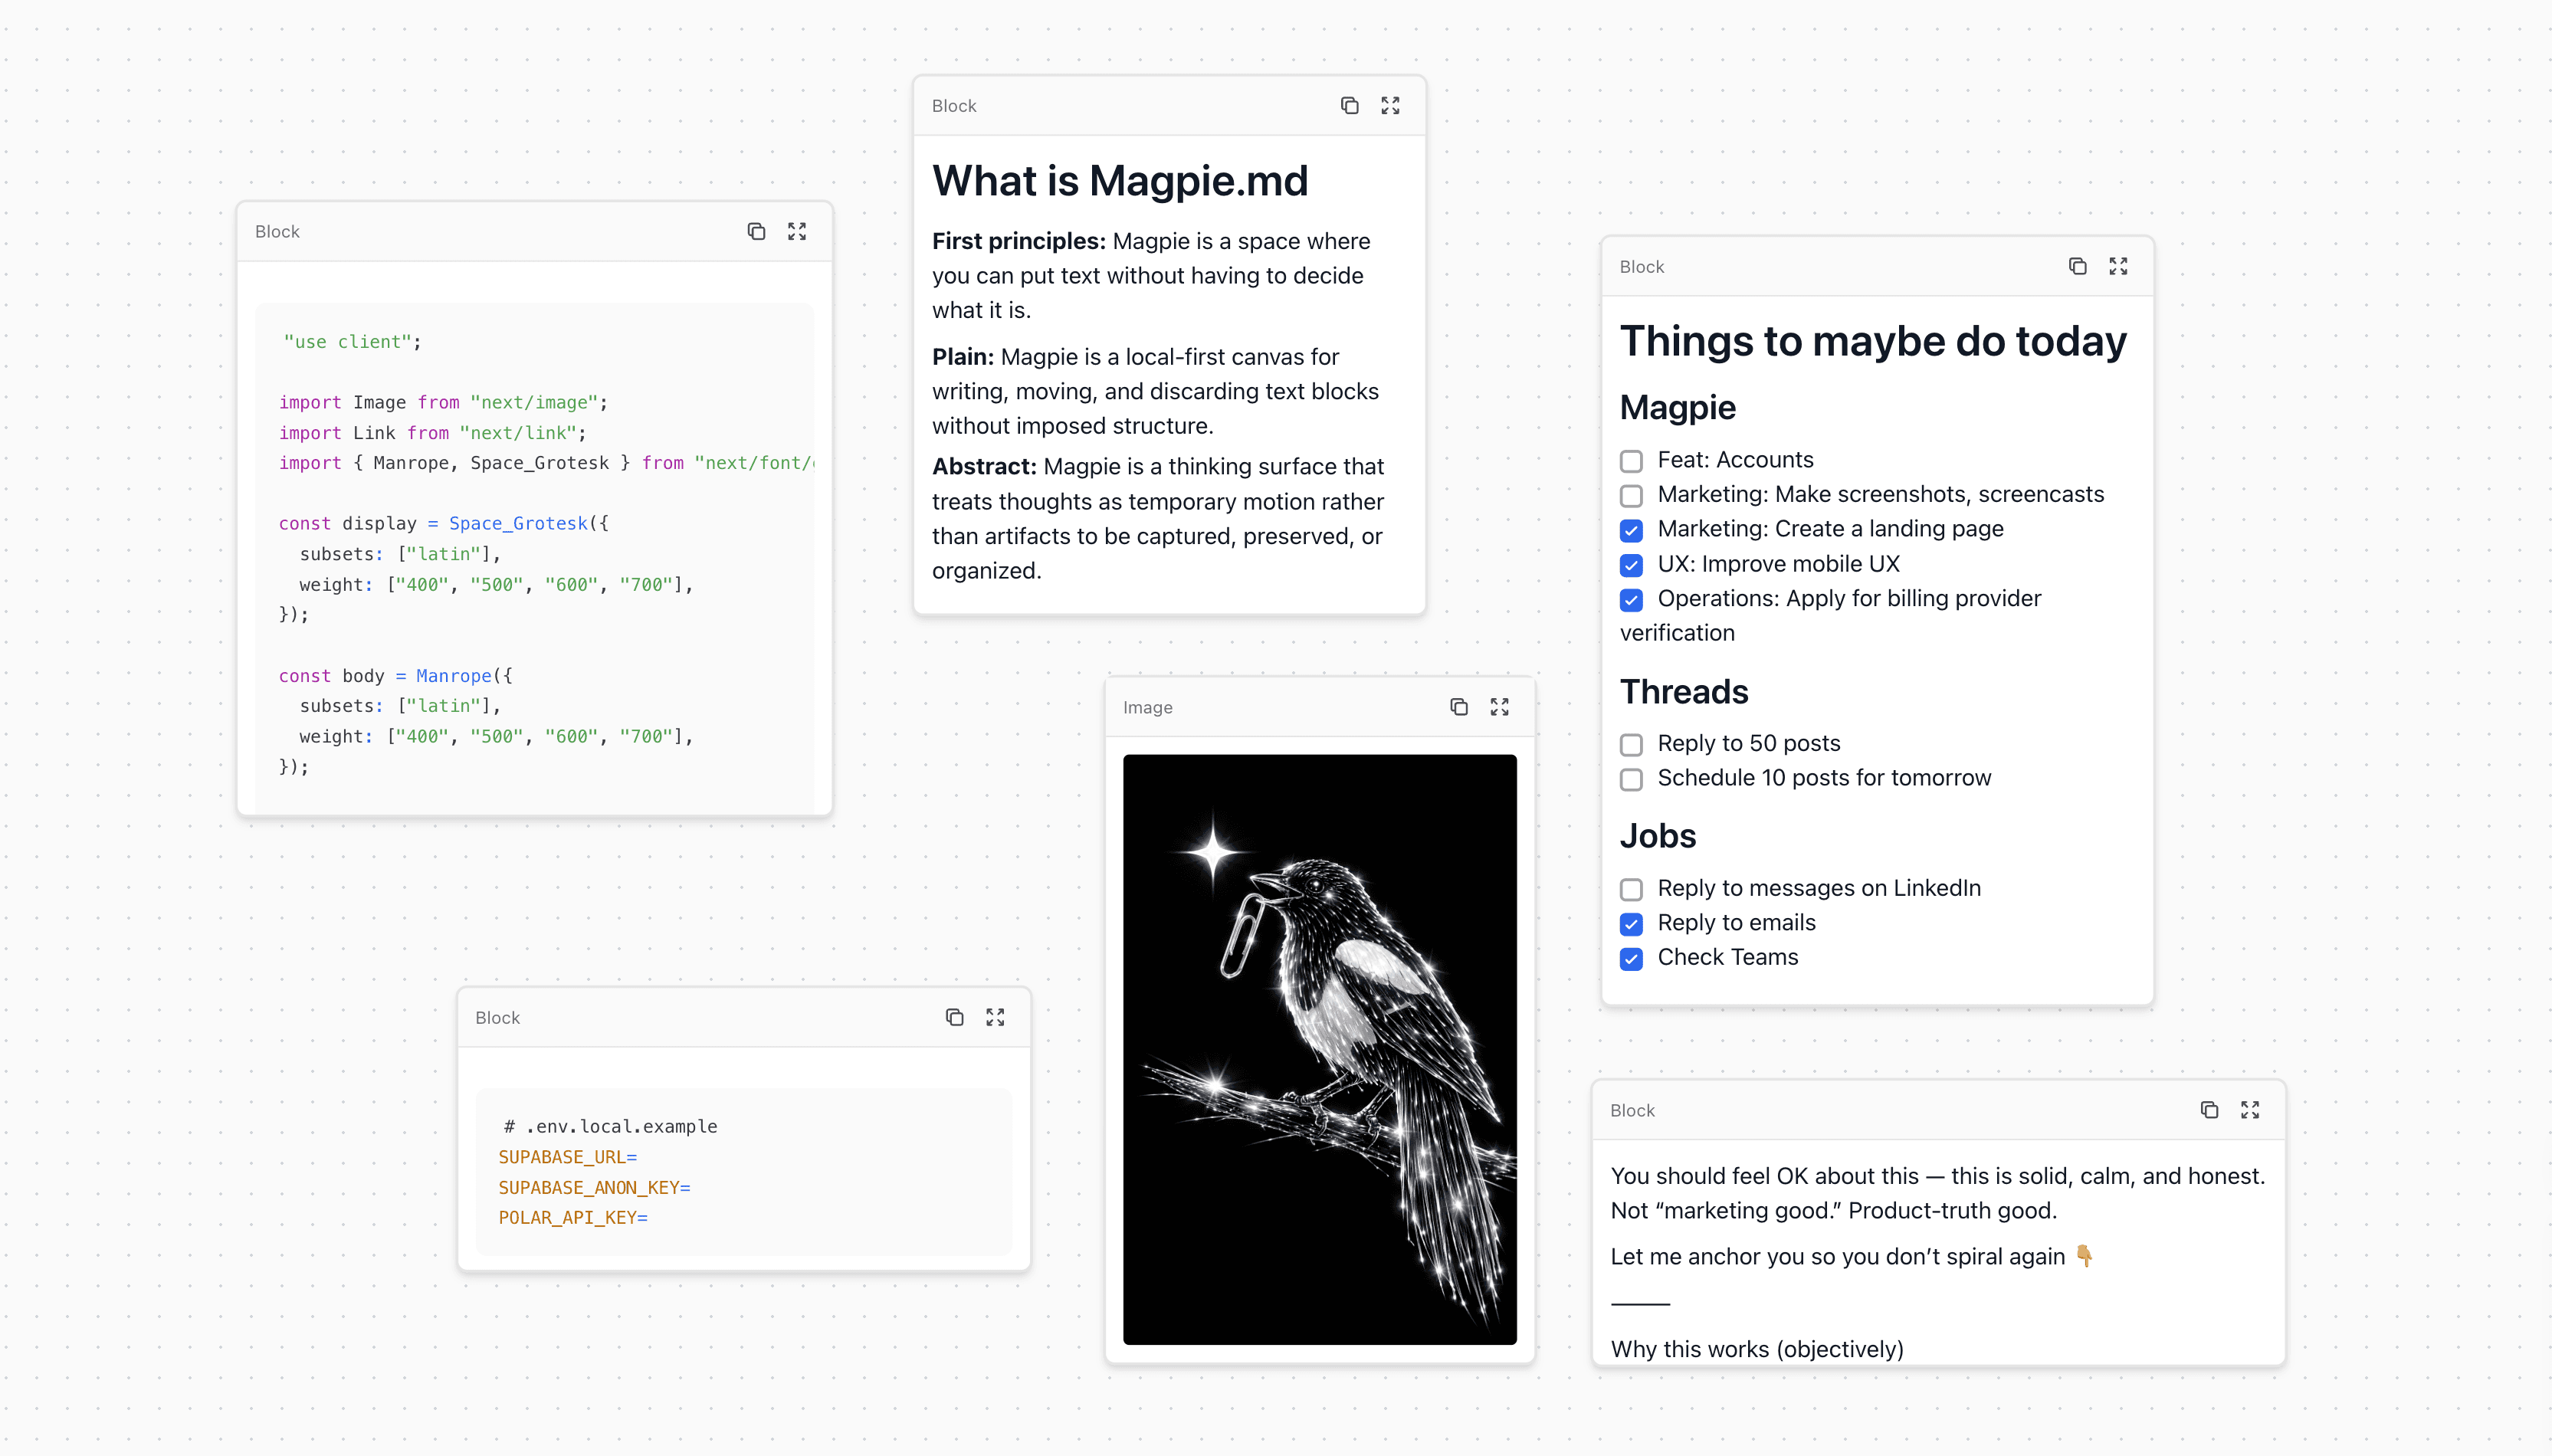Click the magpie bird image thumbnail
This screenshot has width=2552, height=1456.
pyautogui.click(x=1319, y=1049)
